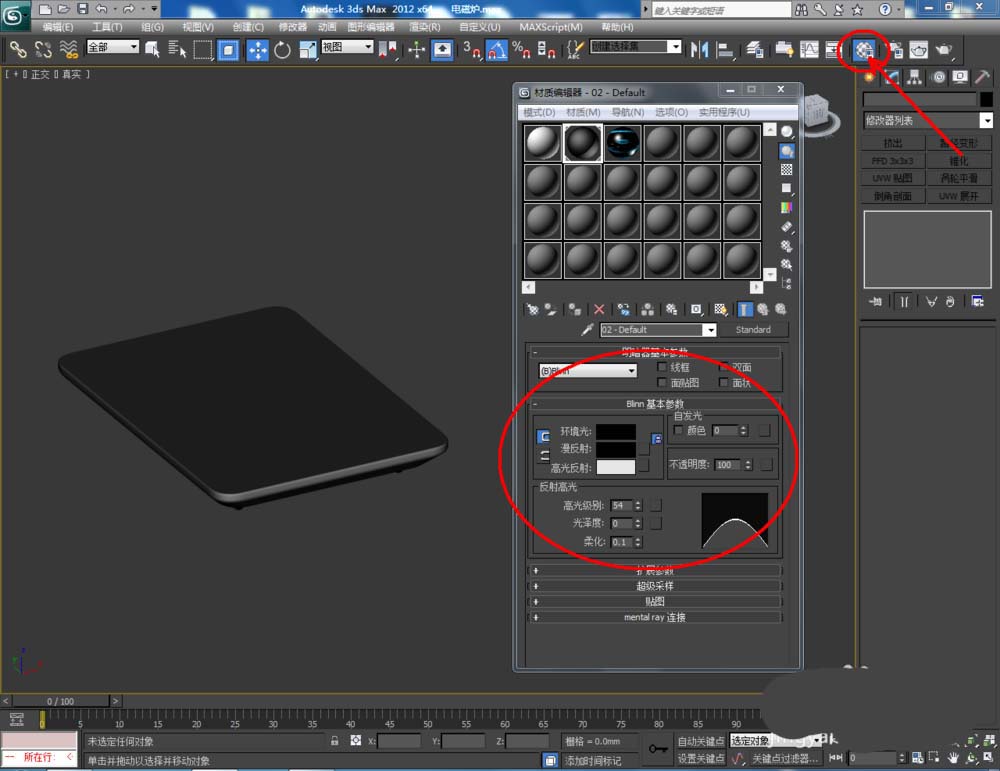This screenshot has width=1000, height=771.
Task: Open the Select by Name dialog
Action: point(177,50)
